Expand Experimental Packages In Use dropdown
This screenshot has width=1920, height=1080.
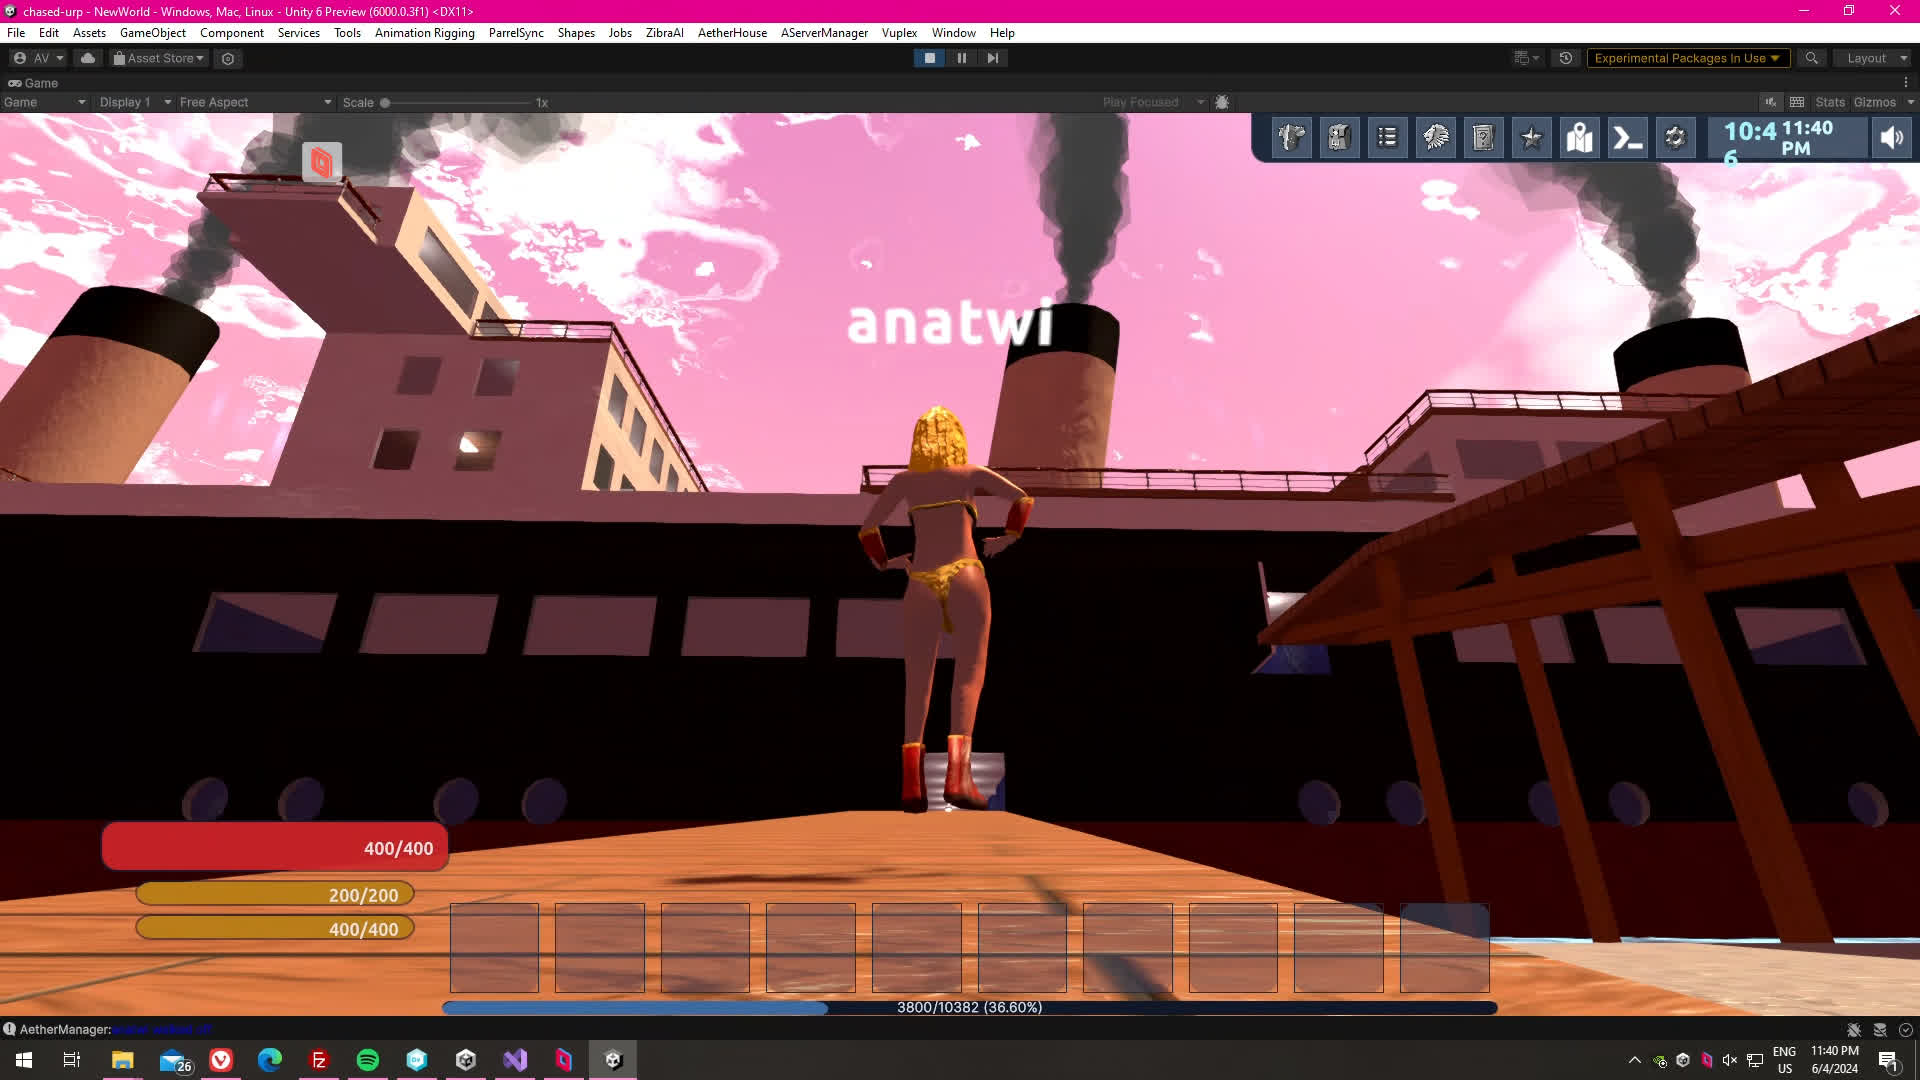pyautogui.click(x=1687, y=58)
